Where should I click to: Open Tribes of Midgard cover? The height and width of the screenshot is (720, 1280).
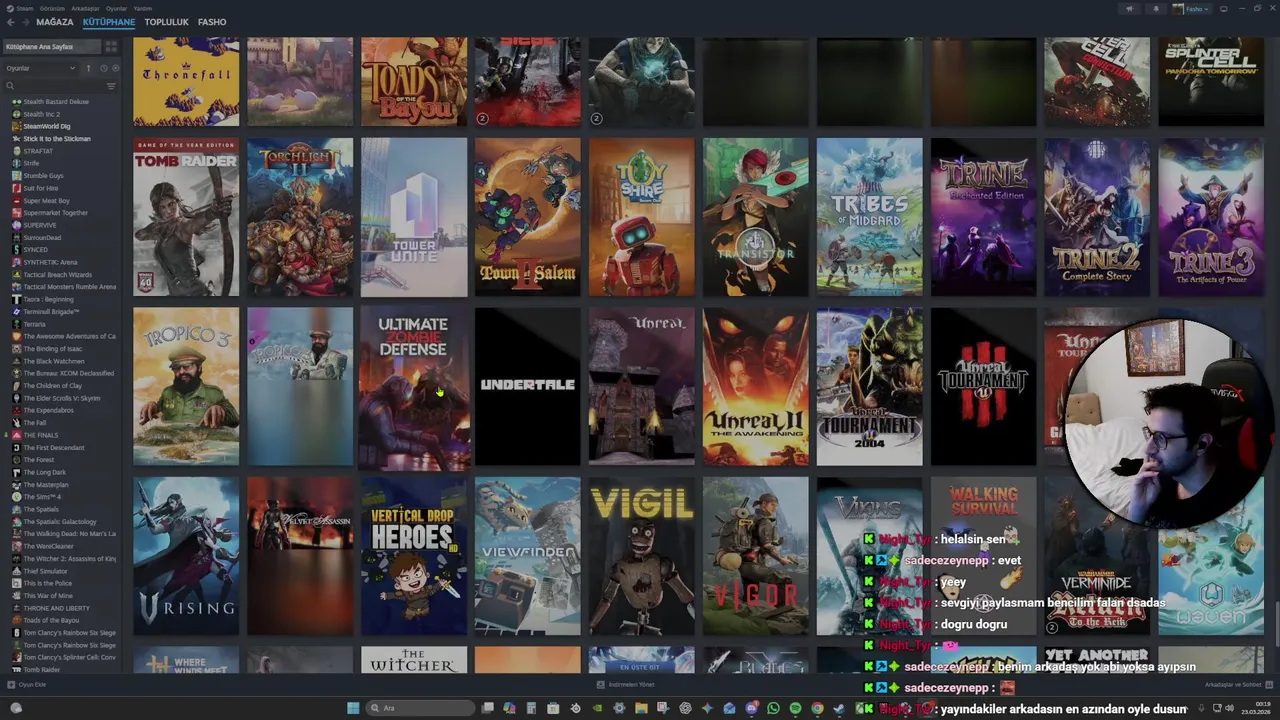pyautogui.click(x=870, y=217)
